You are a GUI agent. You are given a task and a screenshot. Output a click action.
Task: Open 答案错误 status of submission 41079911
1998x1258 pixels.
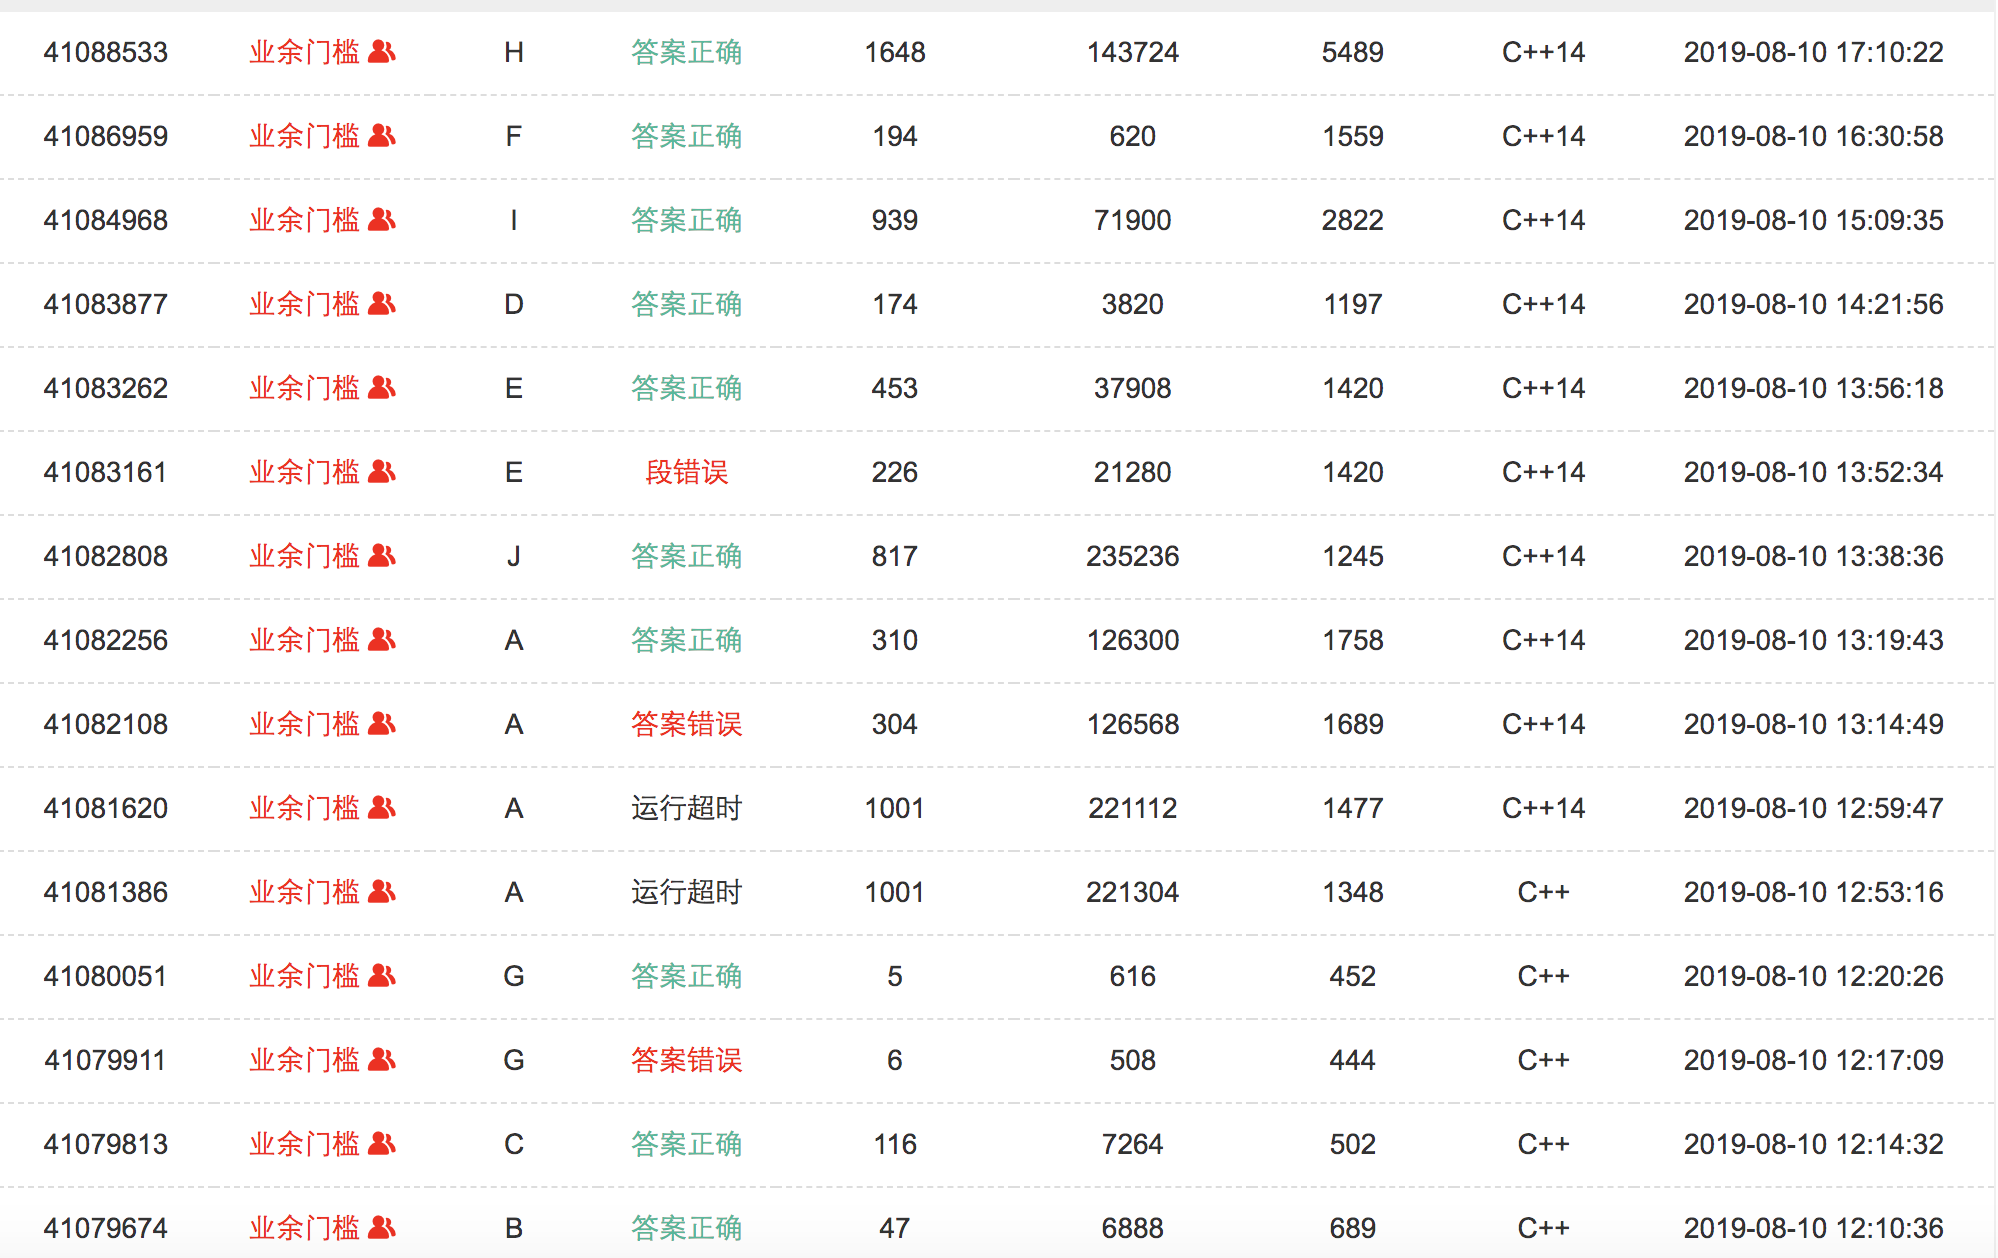(686, 1060)
